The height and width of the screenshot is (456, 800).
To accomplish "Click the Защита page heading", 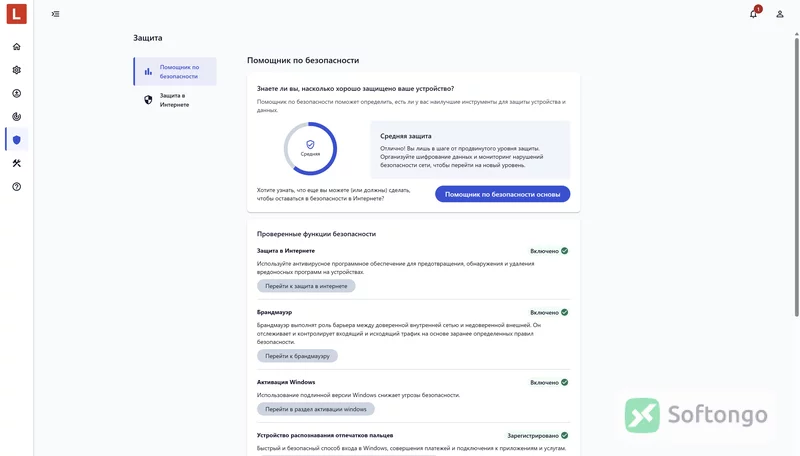I will coord(148,38).
